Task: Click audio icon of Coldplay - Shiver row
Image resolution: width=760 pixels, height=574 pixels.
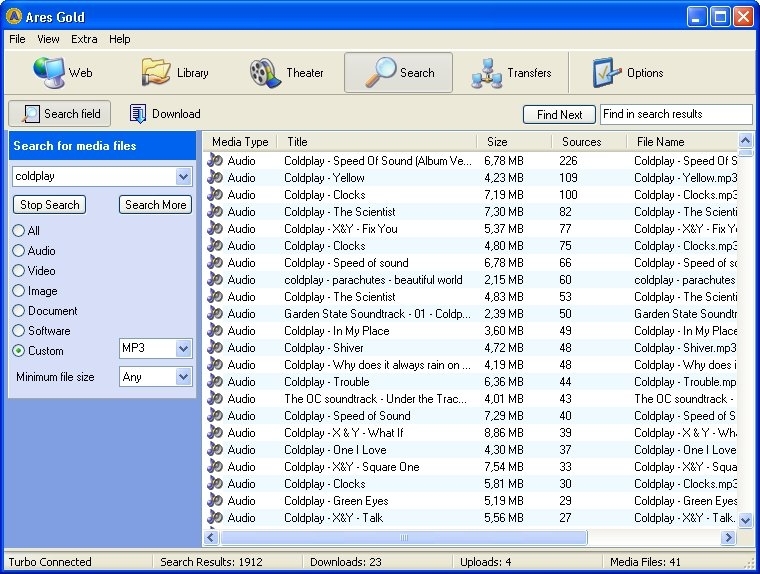Action: pyautogui.click(x=215, y=347)
